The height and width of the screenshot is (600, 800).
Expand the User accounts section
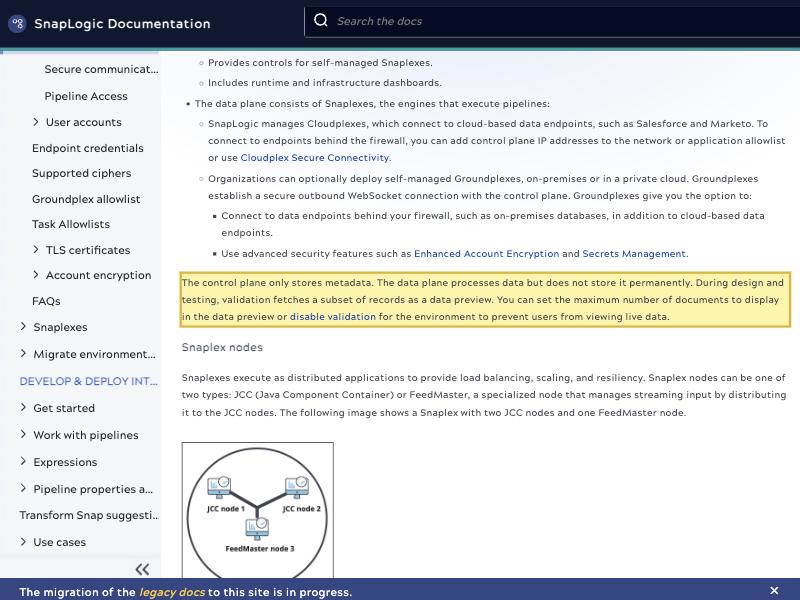point(36,122)
